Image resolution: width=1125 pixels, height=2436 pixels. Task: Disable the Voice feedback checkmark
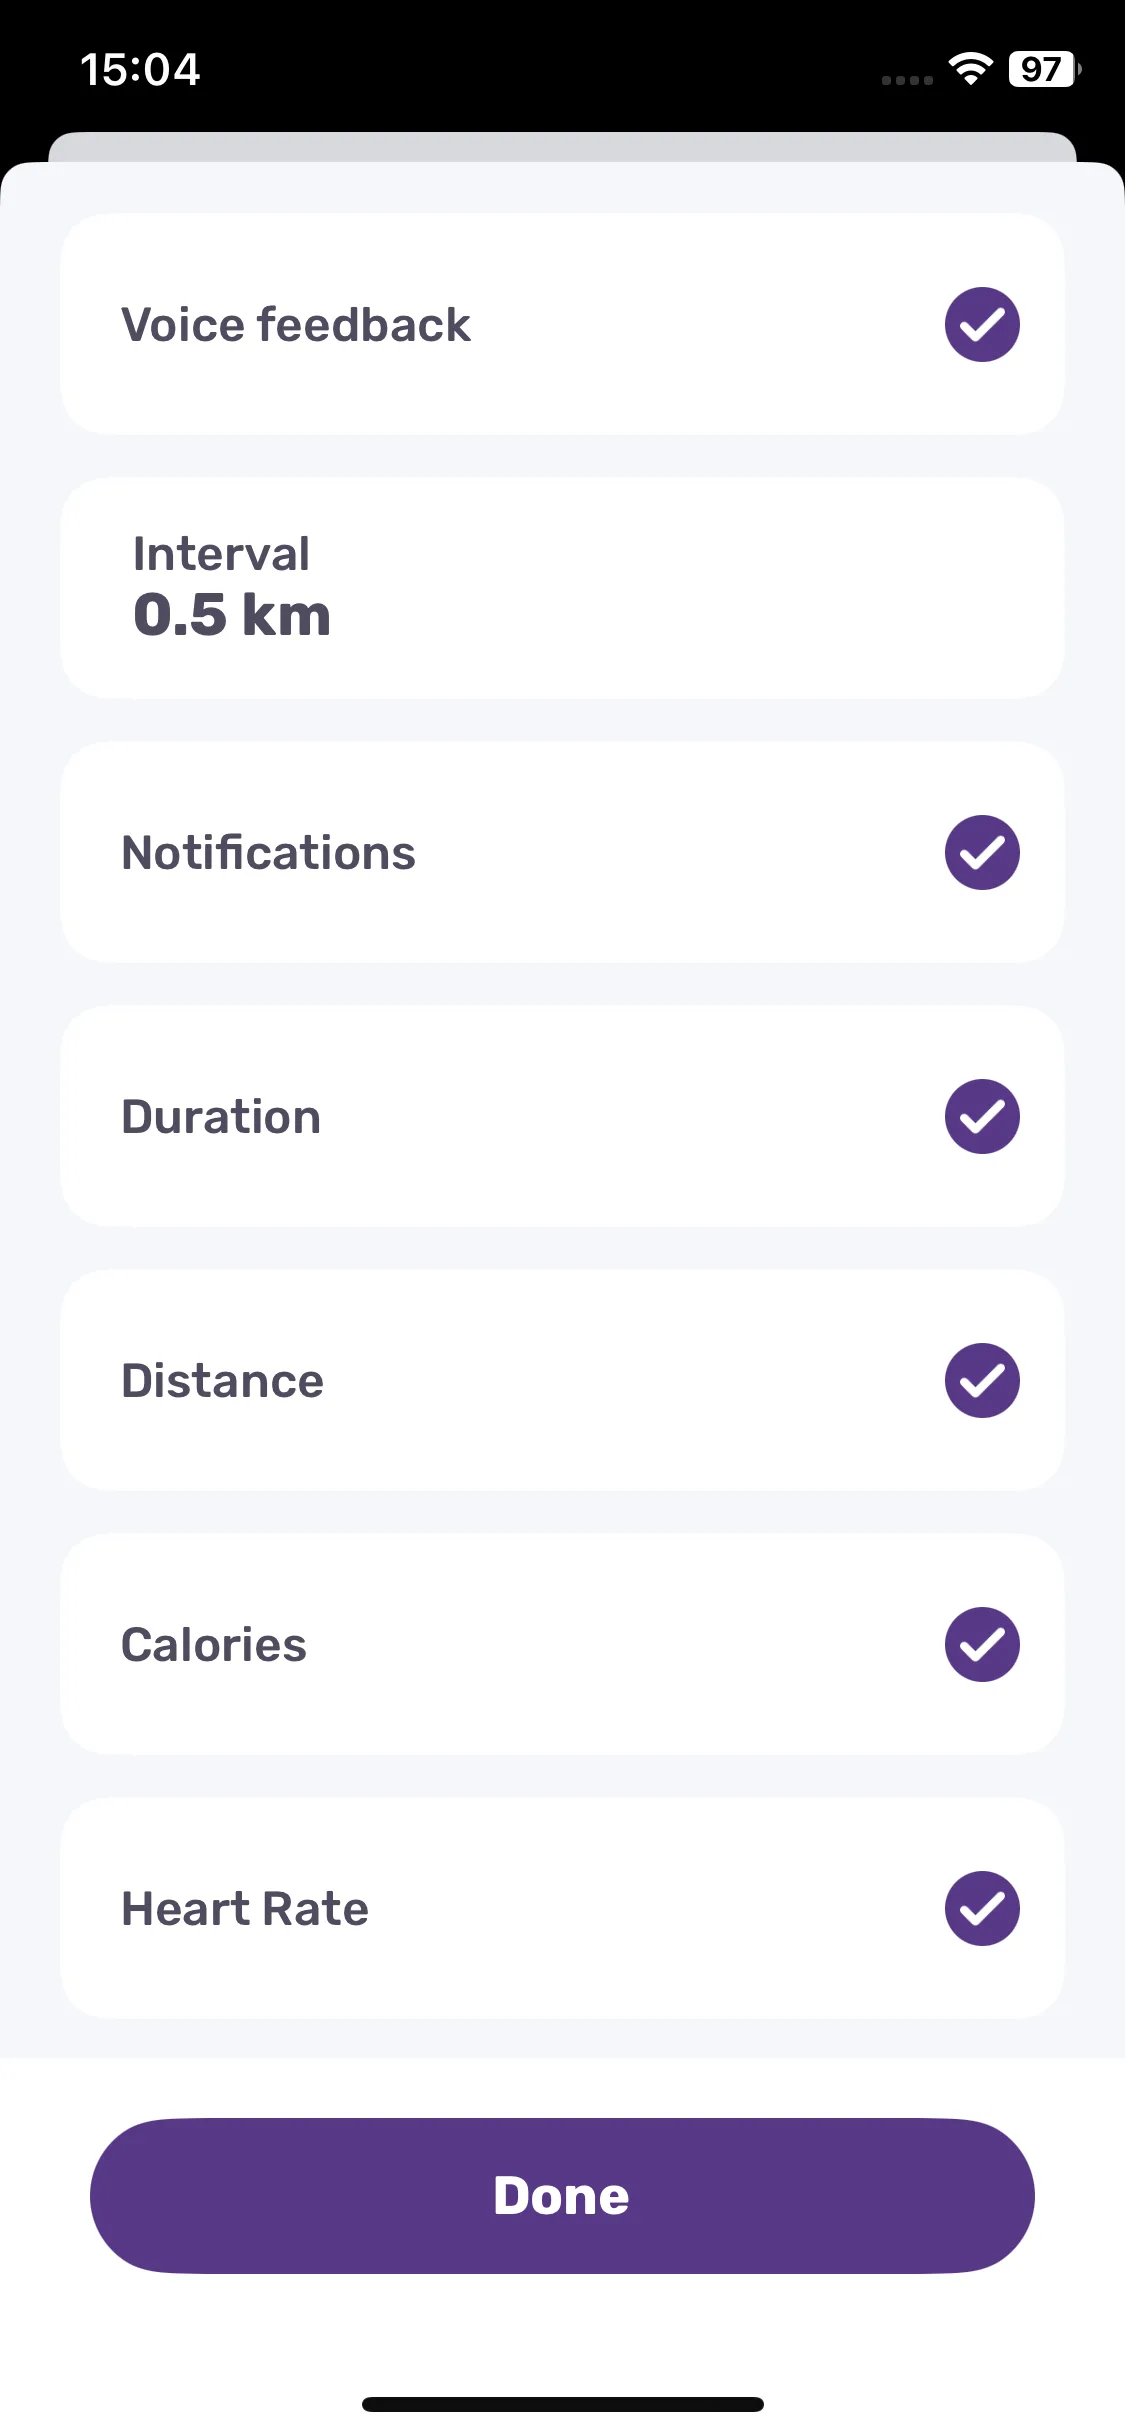click(x=982, y=324)
